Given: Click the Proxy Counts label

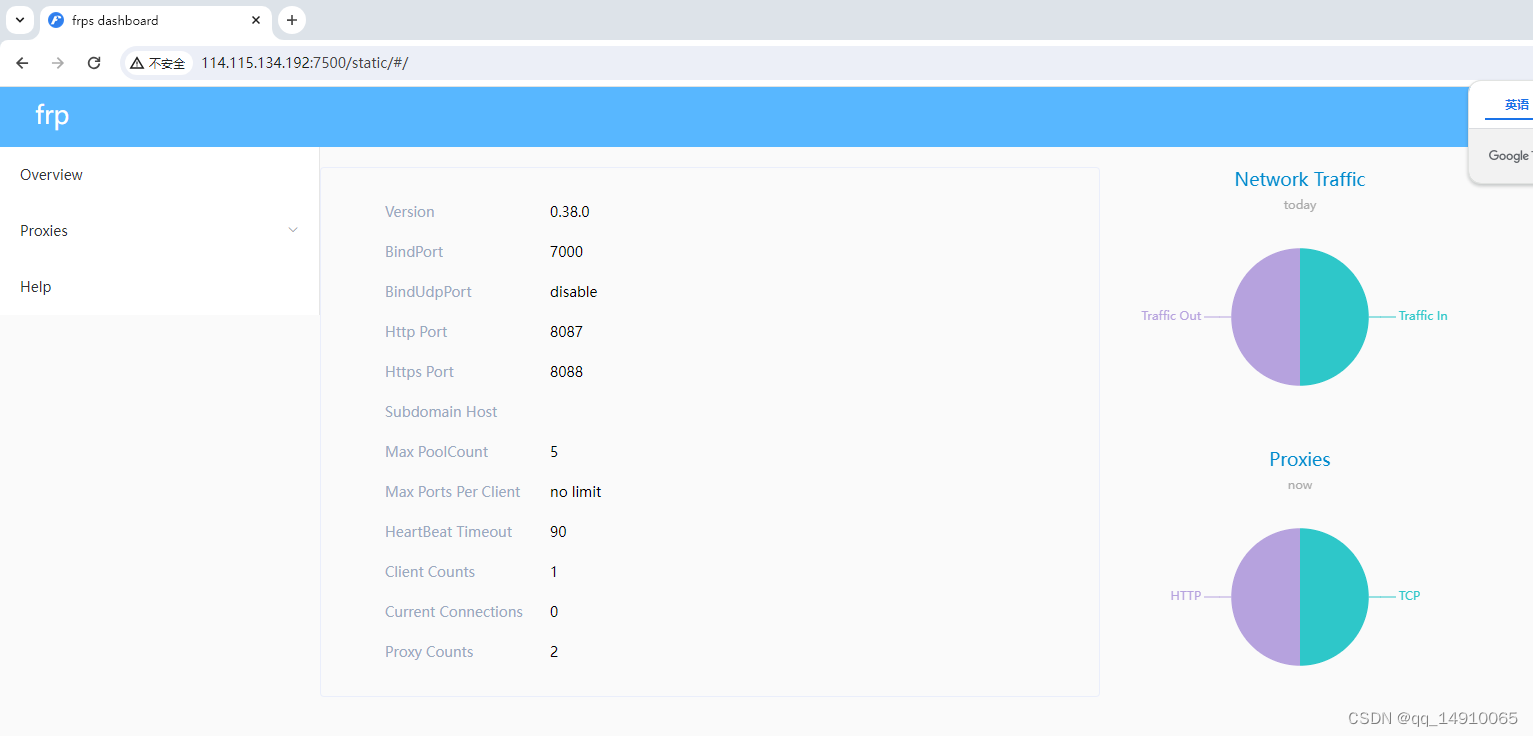Looking at the screenshot, I should pos(429,652).
